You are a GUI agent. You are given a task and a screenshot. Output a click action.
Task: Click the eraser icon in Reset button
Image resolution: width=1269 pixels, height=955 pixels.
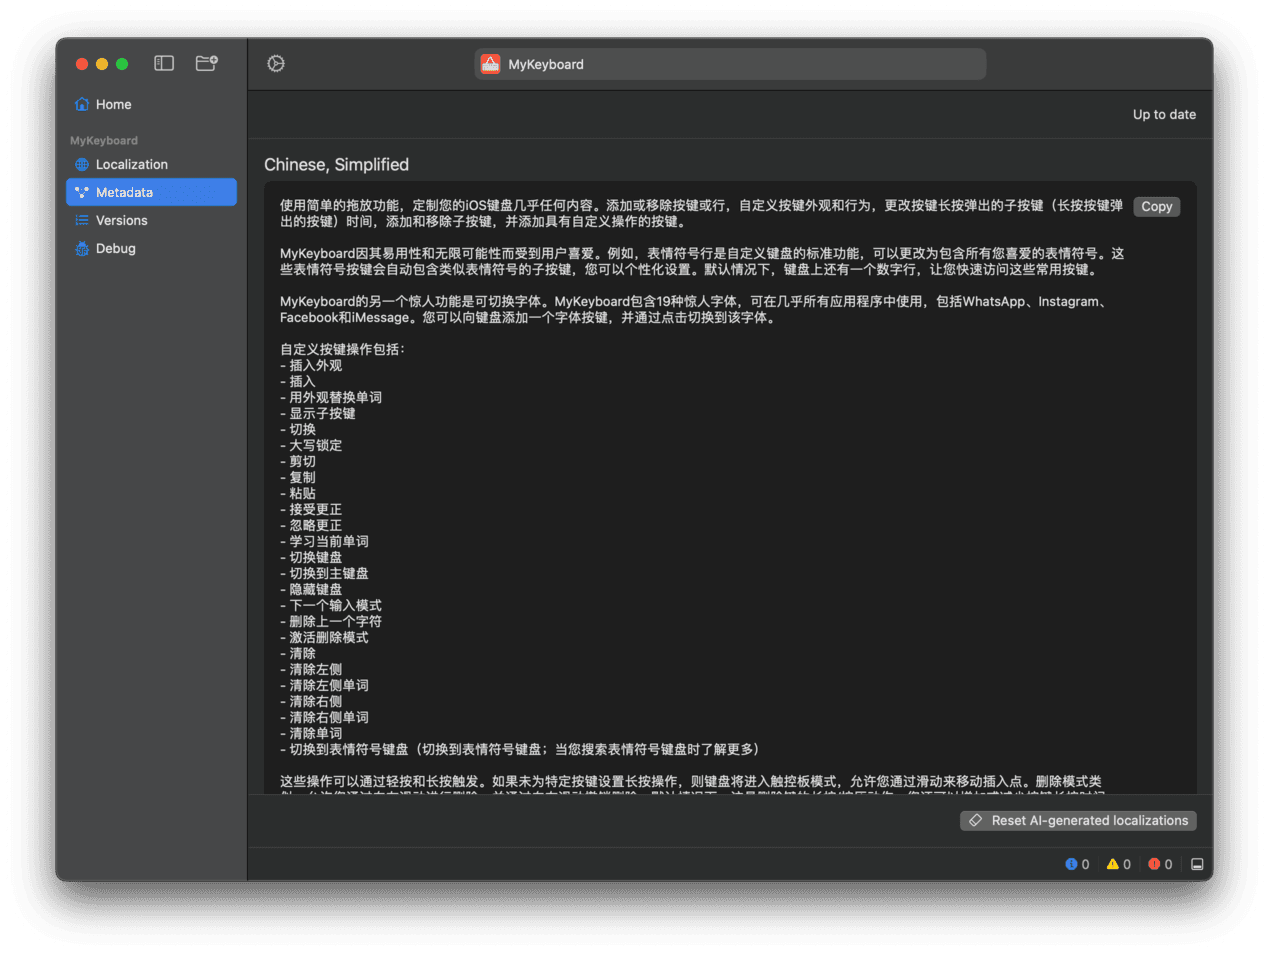pos(976,820)
